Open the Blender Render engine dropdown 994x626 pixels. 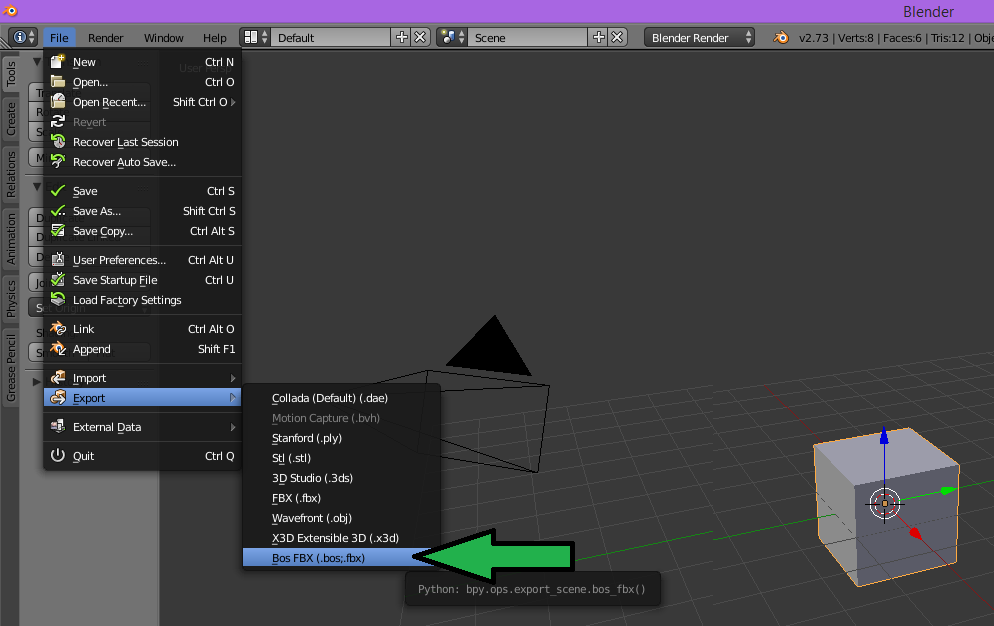(x=699, y=37)
